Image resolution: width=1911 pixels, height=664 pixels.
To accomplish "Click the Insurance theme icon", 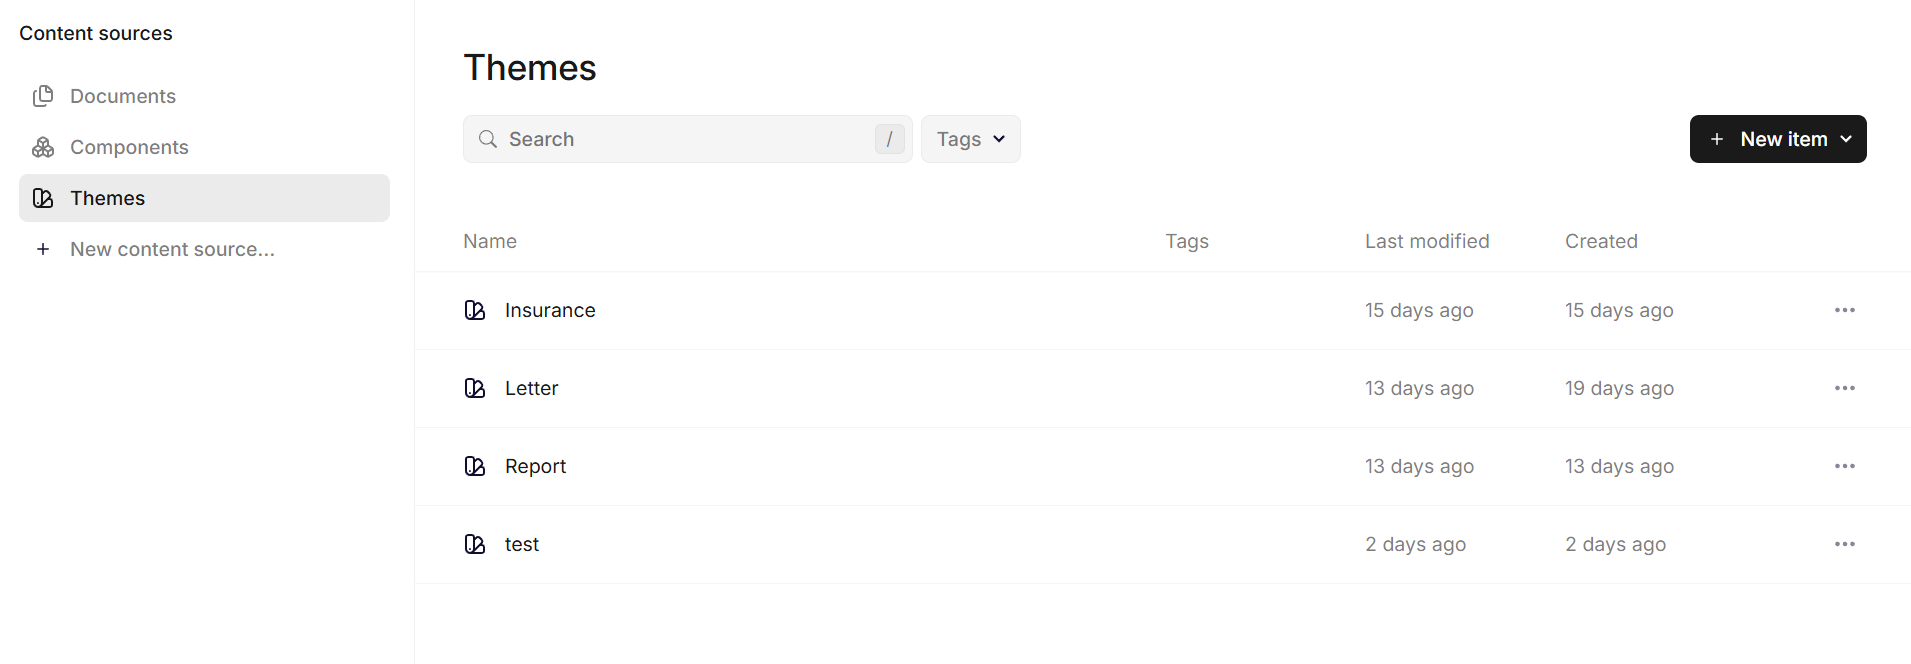I will tap(475, 310).
